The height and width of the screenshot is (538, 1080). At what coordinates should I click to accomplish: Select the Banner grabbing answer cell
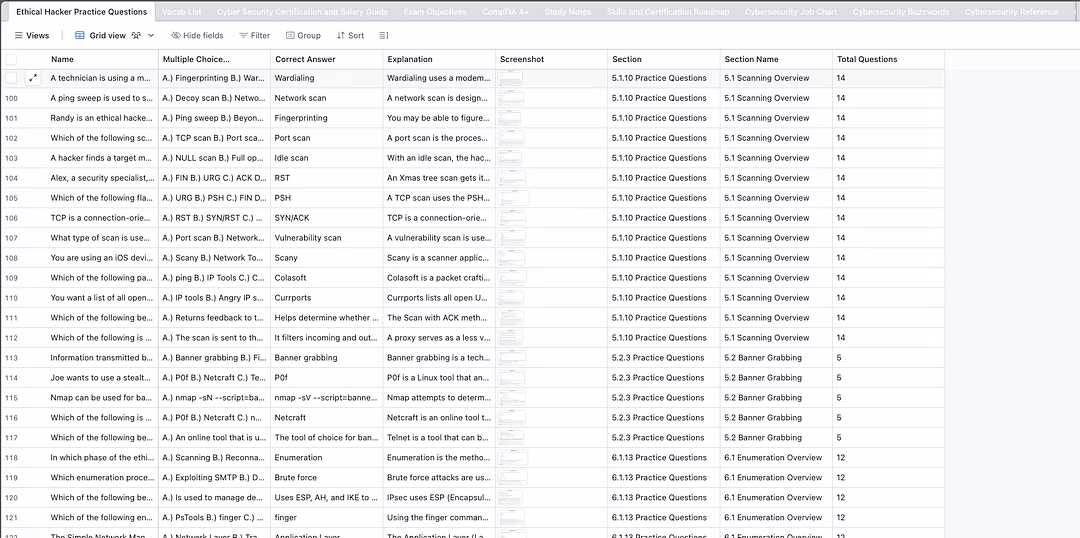[305, 358]
